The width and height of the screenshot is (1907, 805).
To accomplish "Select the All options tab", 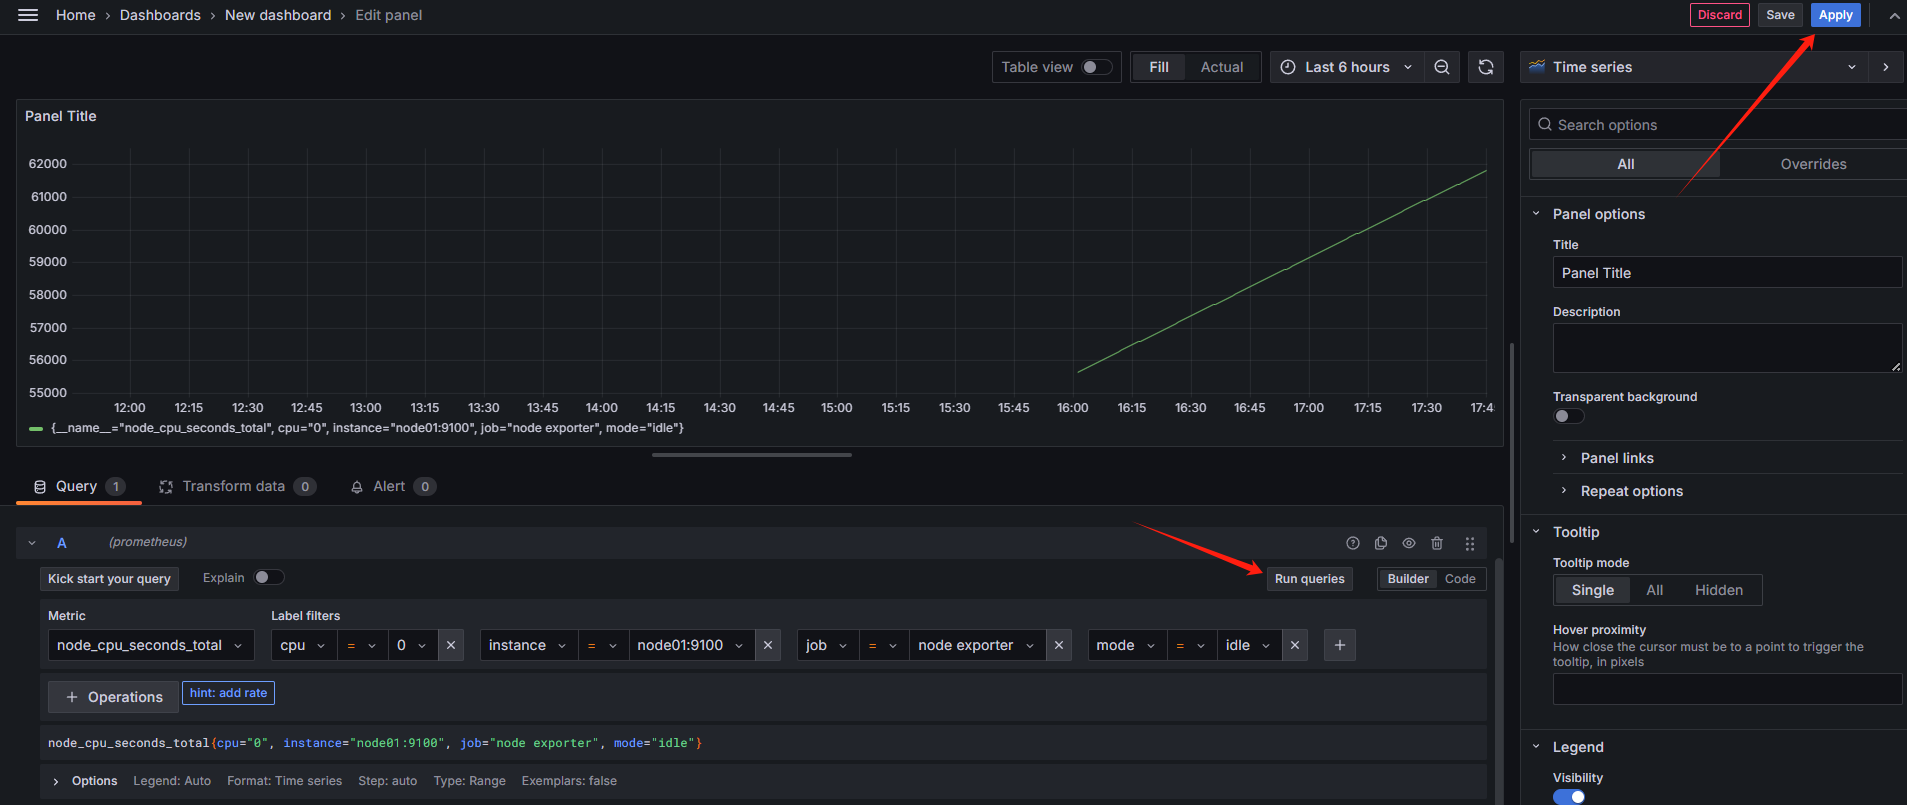I will pos(1625,164).
